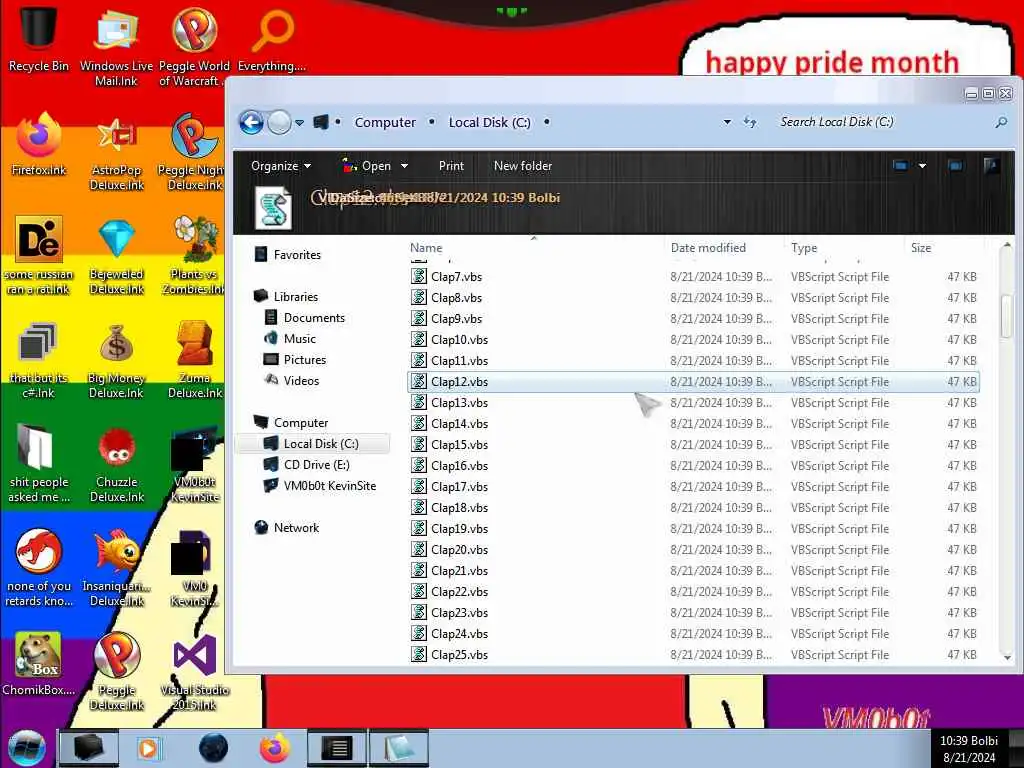Click the Forward navigation button in Explorer
The image size is (1024, 768).
pos(280,122)
